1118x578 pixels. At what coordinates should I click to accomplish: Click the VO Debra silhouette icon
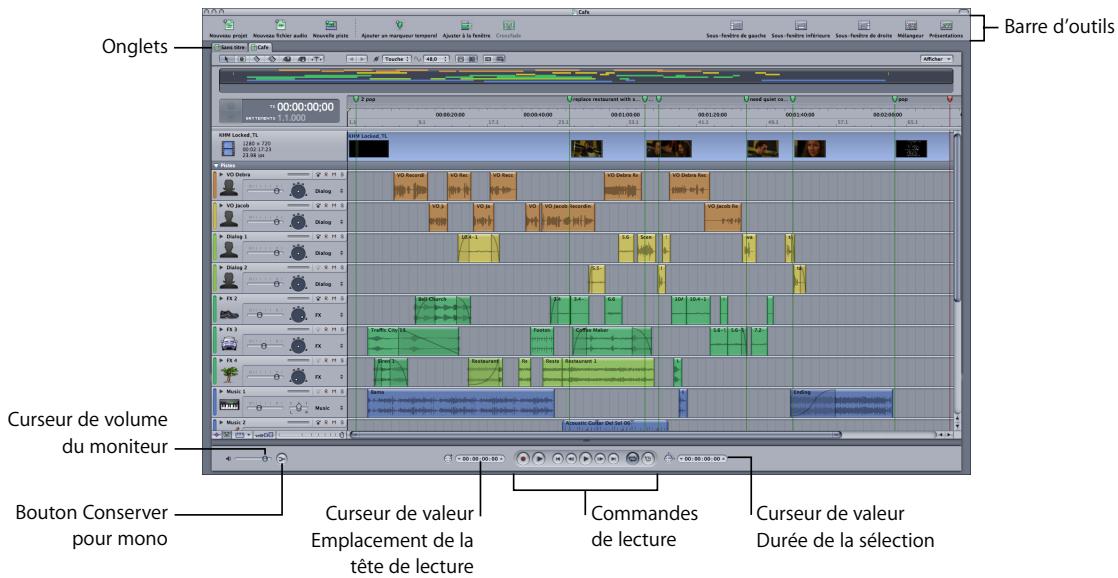[229, 189]
